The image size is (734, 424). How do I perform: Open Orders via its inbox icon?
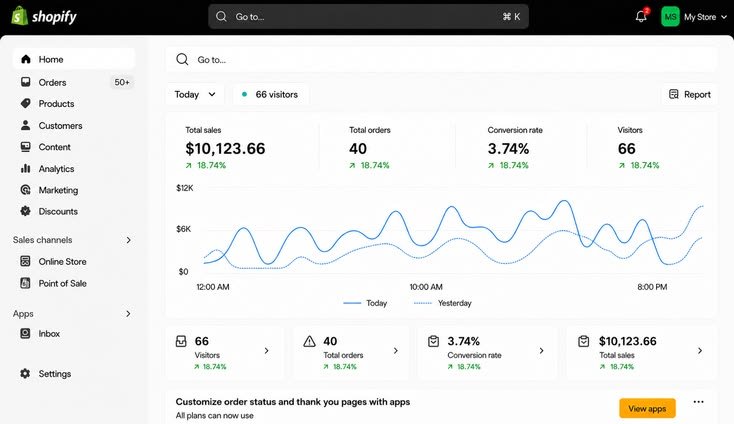pos(25,82)
